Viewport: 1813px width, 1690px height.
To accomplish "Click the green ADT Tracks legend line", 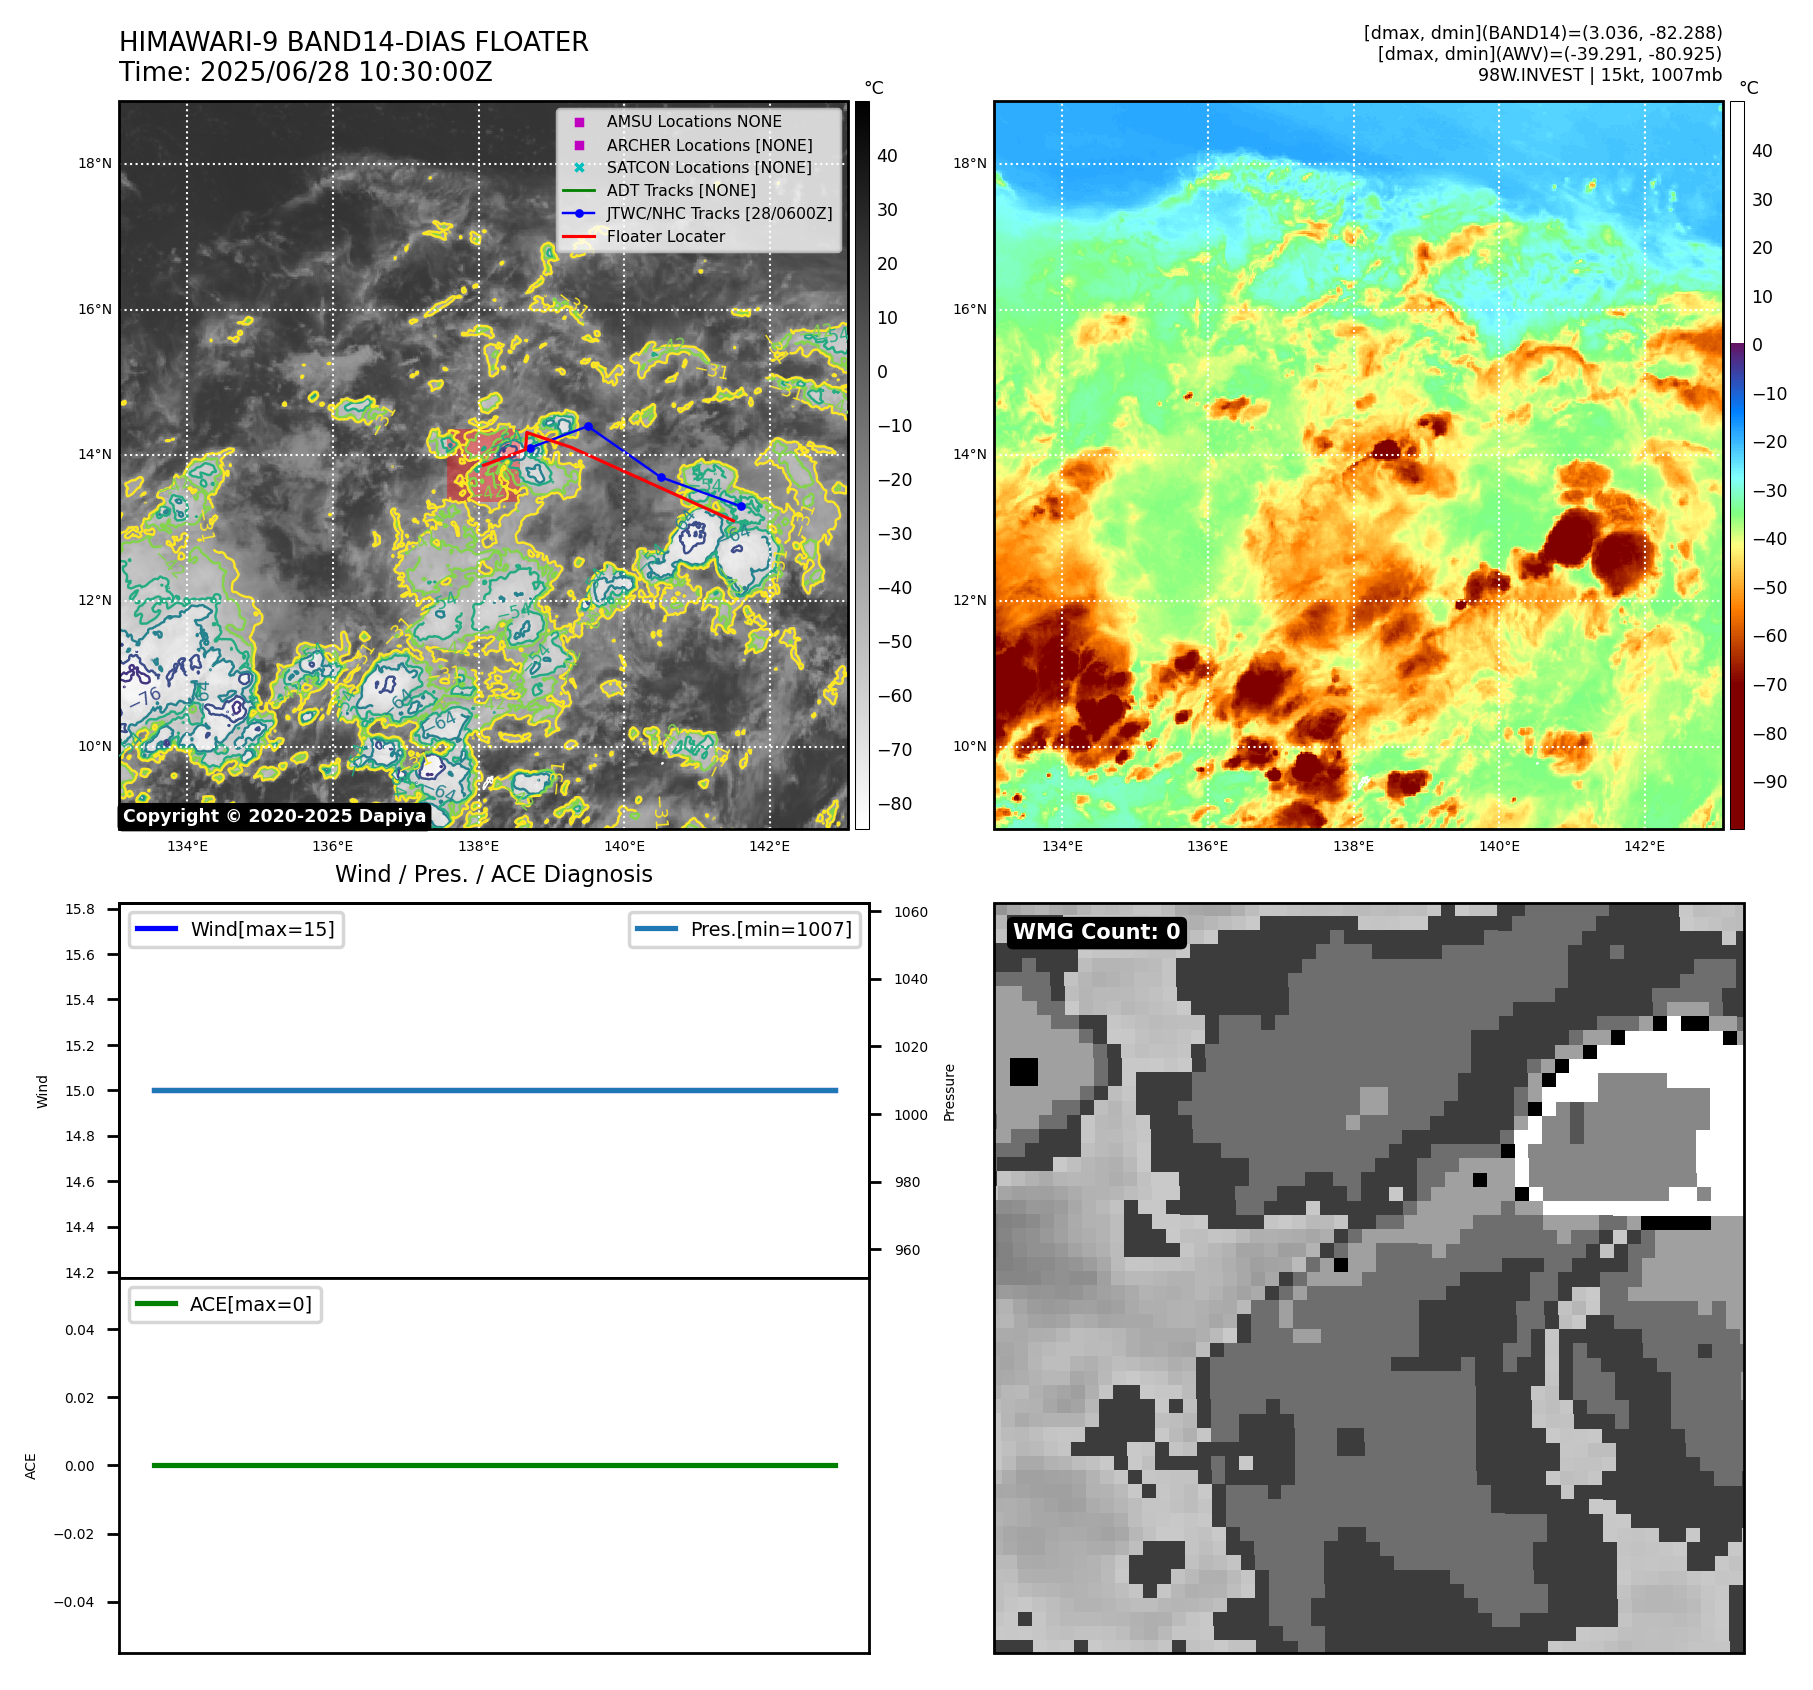I will 579,190.
